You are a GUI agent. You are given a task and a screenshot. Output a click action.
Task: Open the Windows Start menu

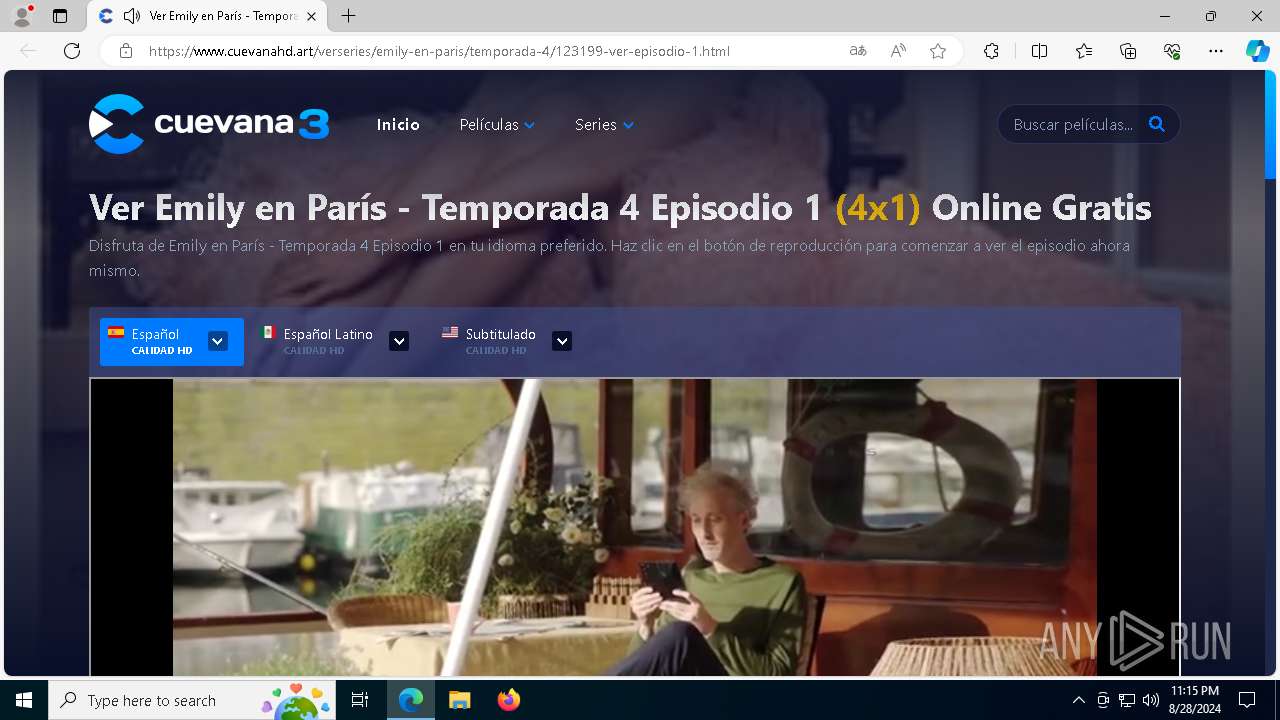24,700
